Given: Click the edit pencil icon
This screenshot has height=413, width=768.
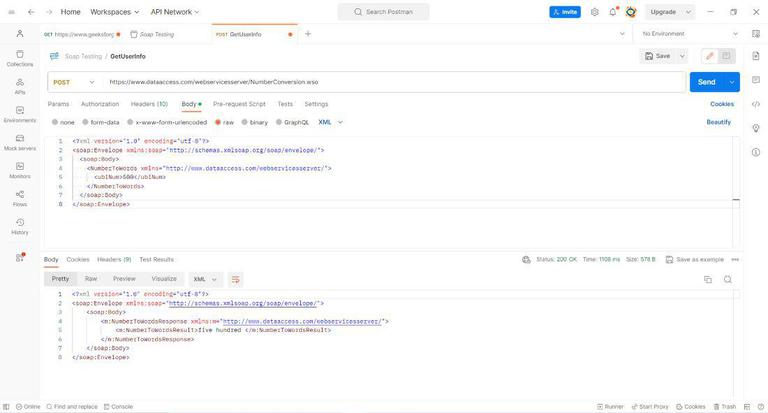Looking at the screenshot, I should [x=709, y=56].
